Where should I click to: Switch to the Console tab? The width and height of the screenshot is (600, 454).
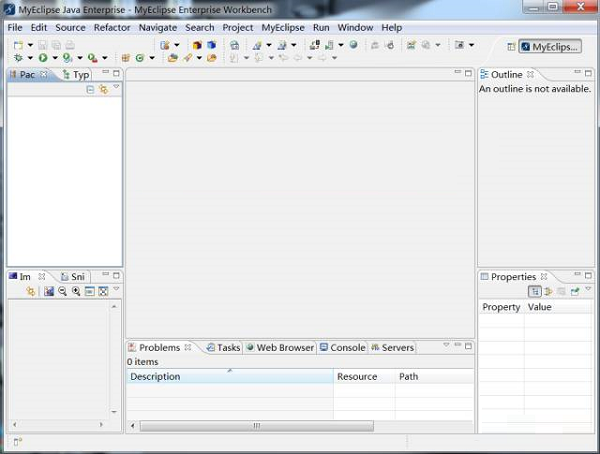click(342, 348)
